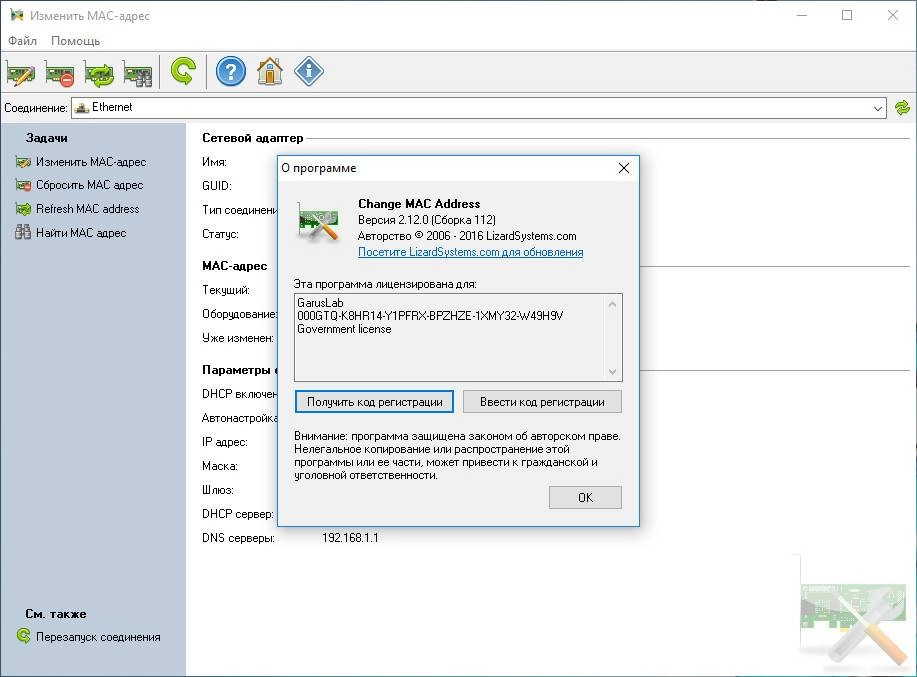This screenshot has width=917, height=677.
Task: Click the home page house icon
Action: click(x=270, y=72)
